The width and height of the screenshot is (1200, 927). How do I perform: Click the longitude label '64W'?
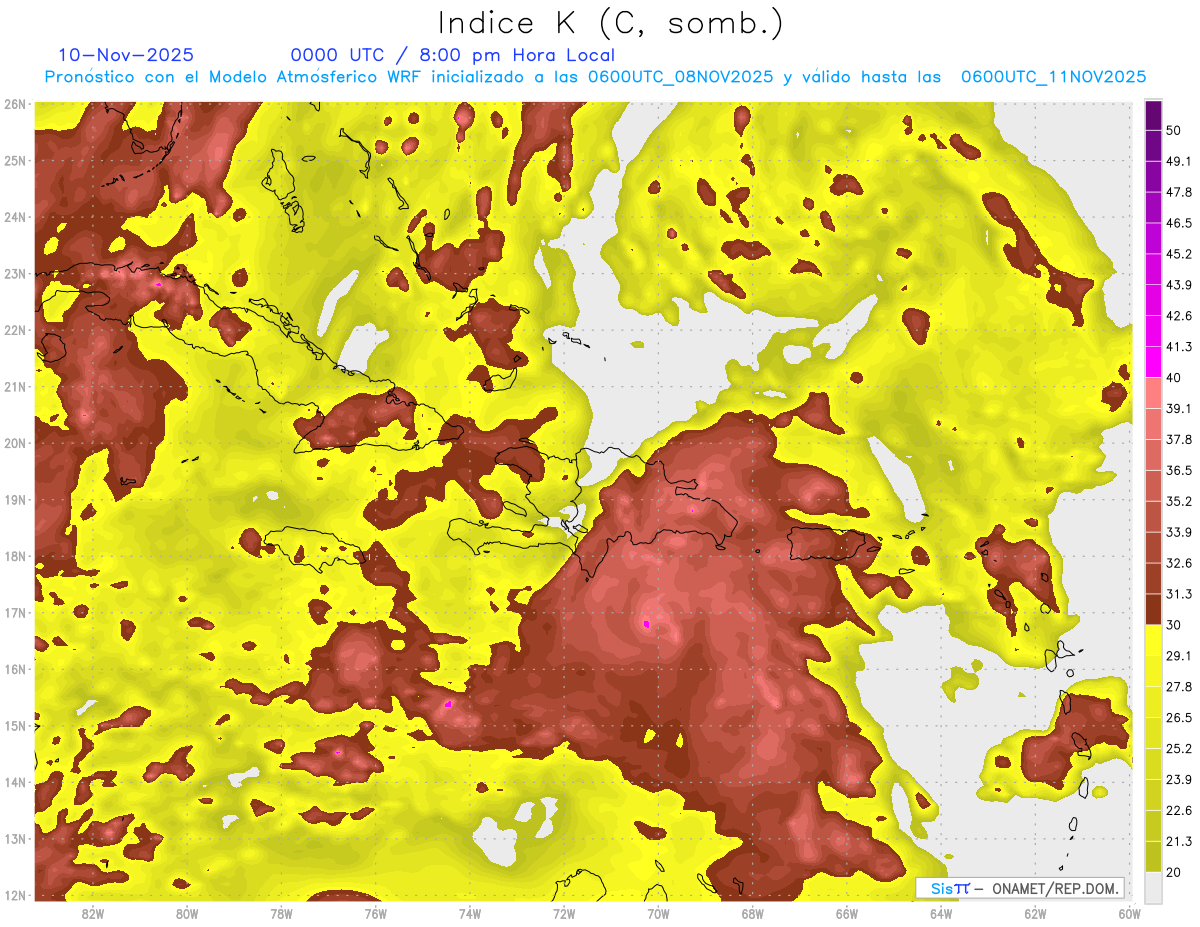(940, 913)
